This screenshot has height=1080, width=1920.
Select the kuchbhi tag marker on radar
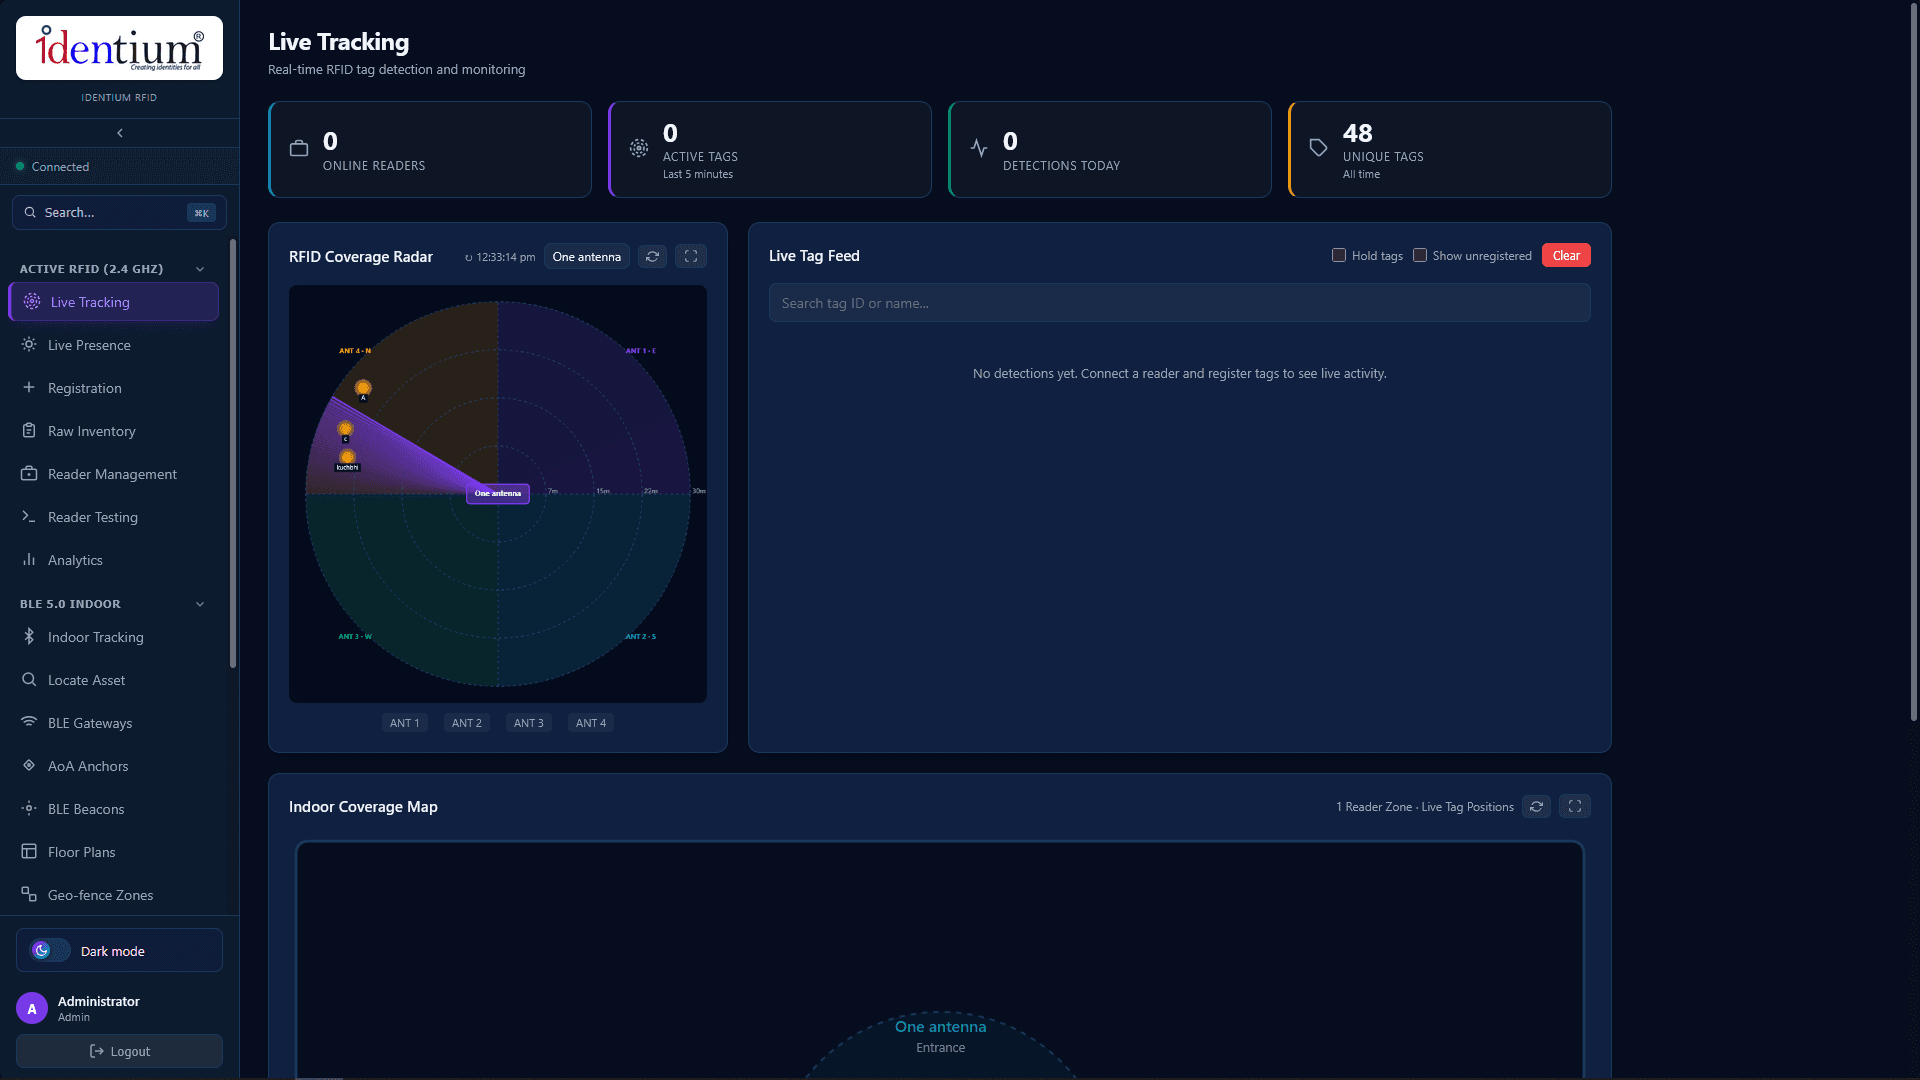pos(347,458)
